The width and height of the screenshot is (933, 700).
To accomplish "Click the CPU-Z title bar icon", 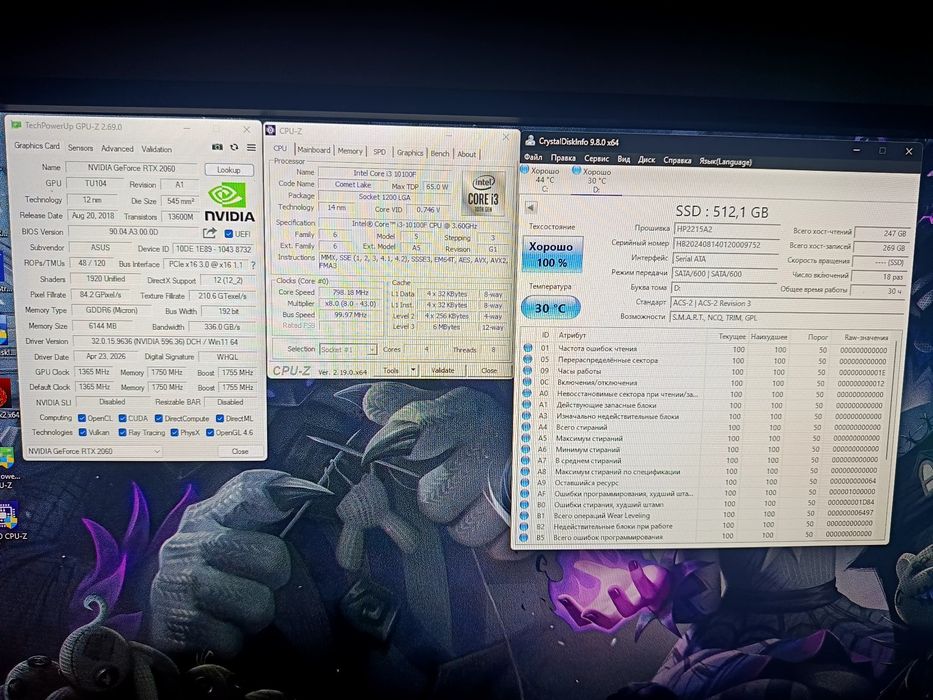I will [x=271, y=130].
